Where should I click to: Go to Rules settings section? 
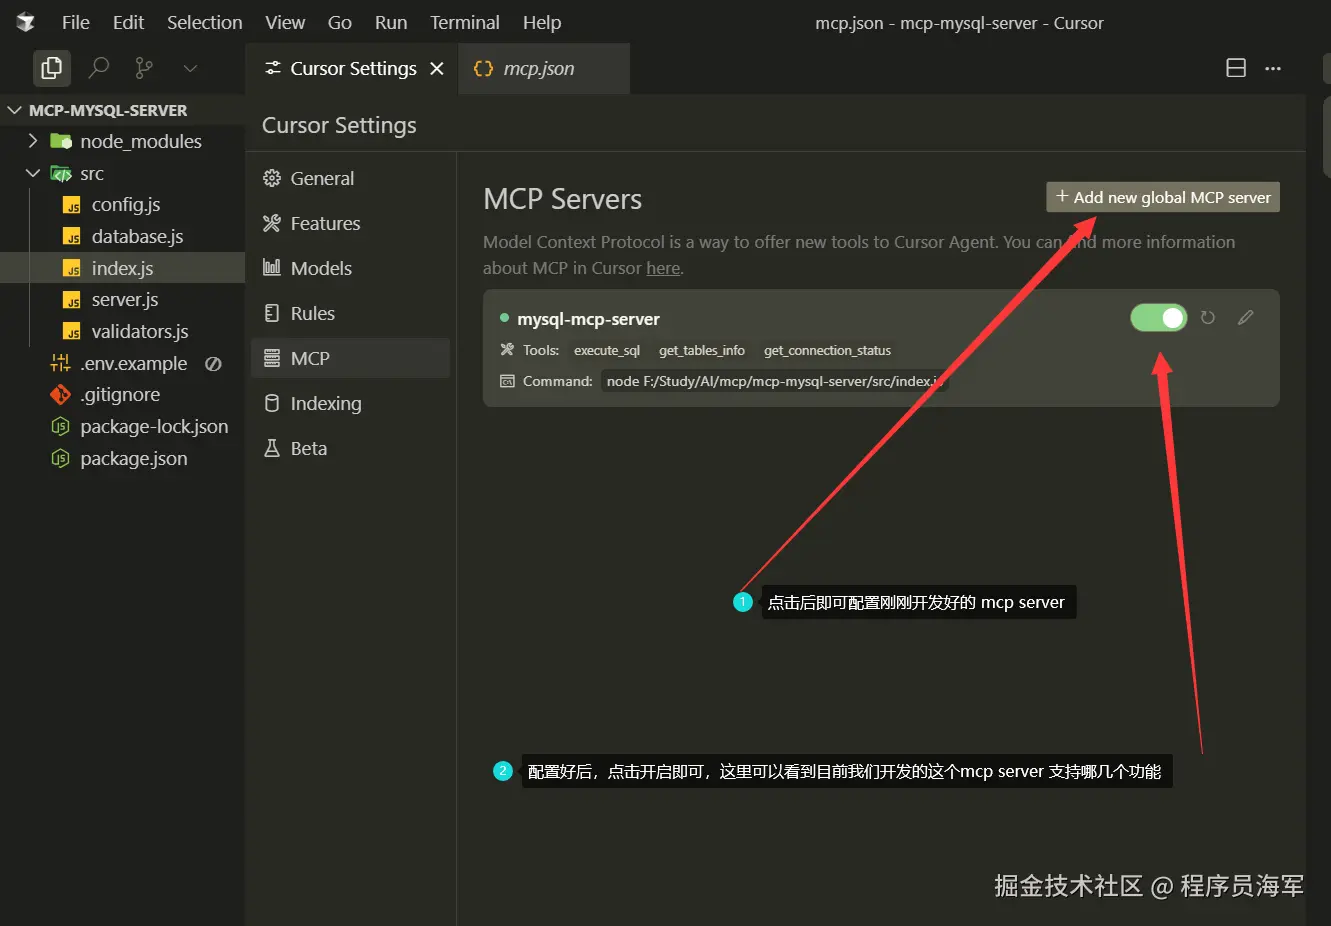350,313
